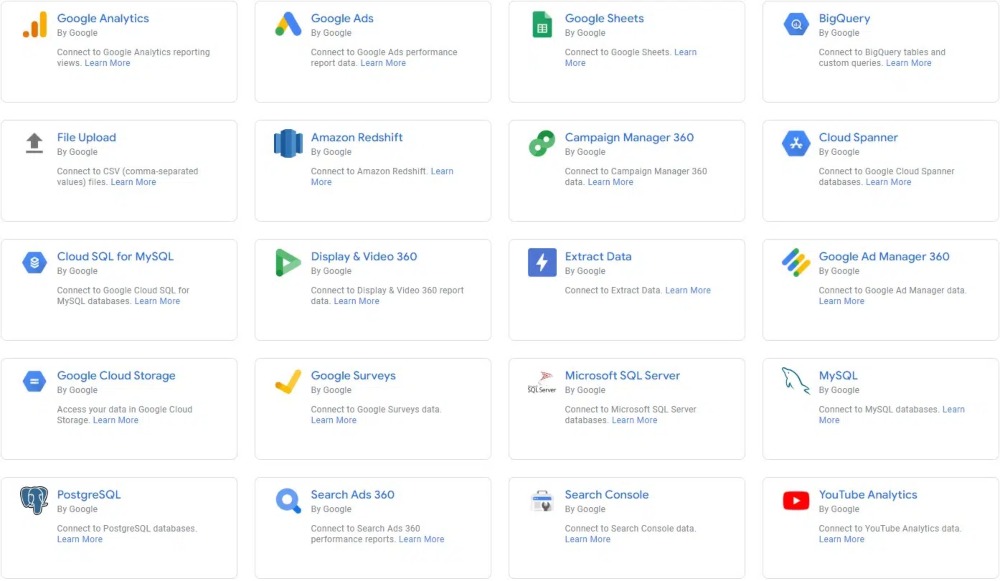Image resolution: width=1000 pixels, height=581 pixels.
Task: Open the PostgreSQL connector title
Action: (x=89, y=494)
